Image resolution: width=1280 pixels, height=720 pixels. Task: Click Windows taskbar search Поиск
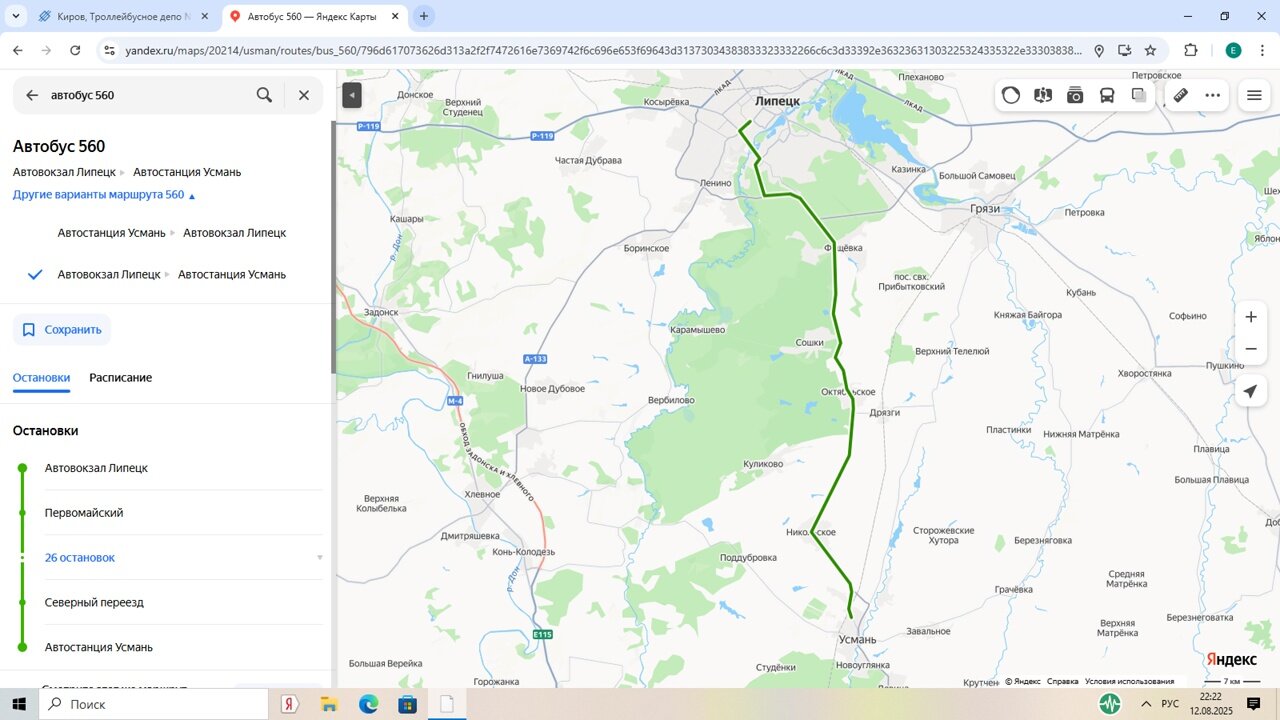click(153, 704)
